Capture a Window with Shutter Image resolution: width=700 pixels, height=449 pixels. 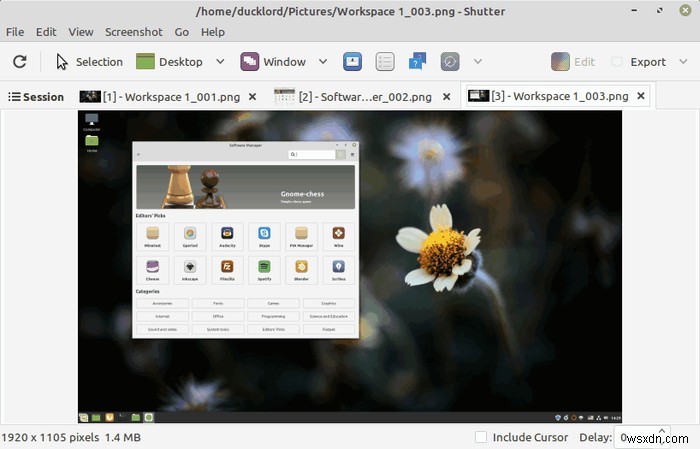coord(273,62)
